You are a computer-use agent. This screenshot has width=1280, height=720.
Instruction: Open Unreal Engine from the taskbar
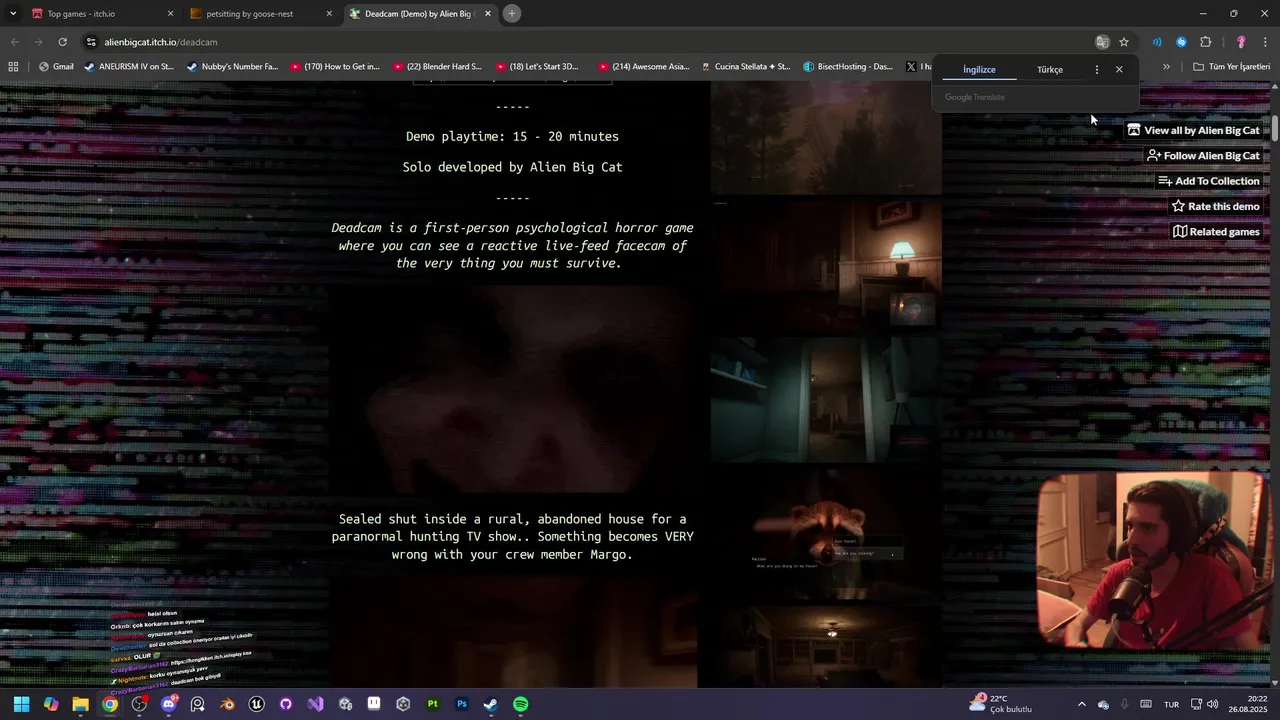(256, 704)
